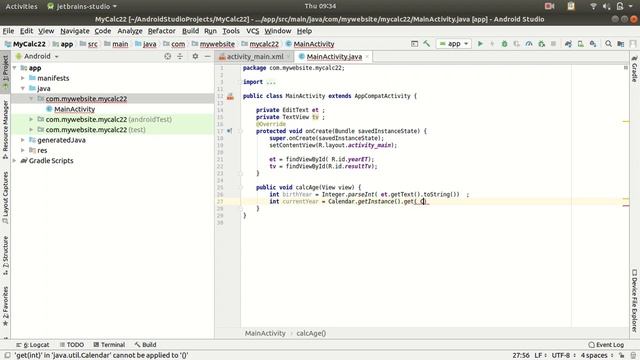The image size is (640, 360).
Task: Click the screen recording icon in top bar
Action: point(549,6)
